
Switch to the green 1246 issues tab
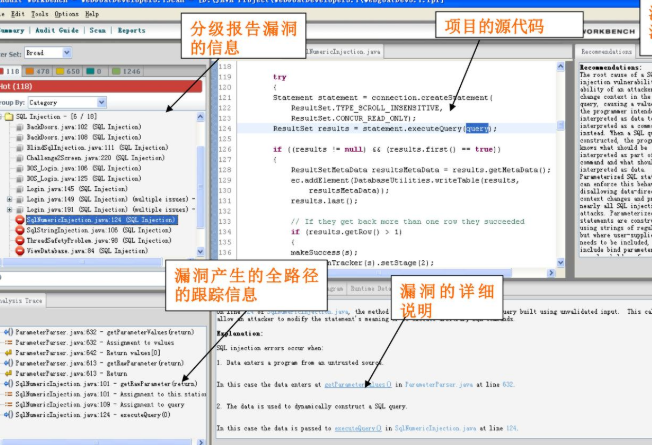click(x=127, y=71)
